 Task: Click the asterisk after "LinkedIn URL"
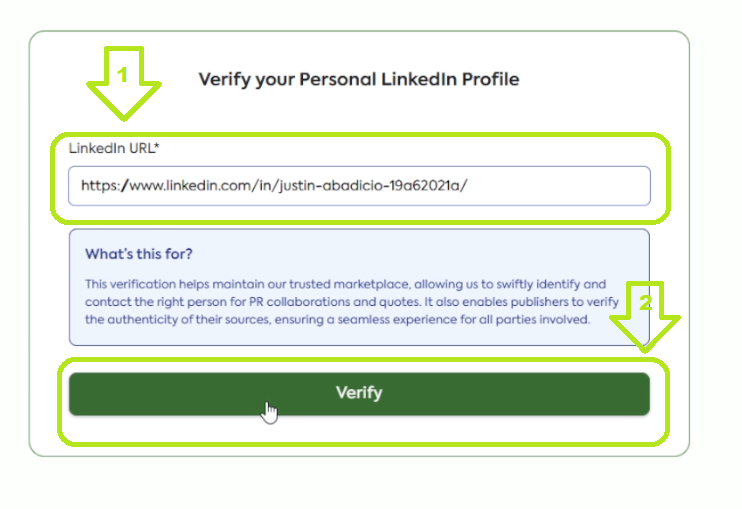click(x=157, y=147)
